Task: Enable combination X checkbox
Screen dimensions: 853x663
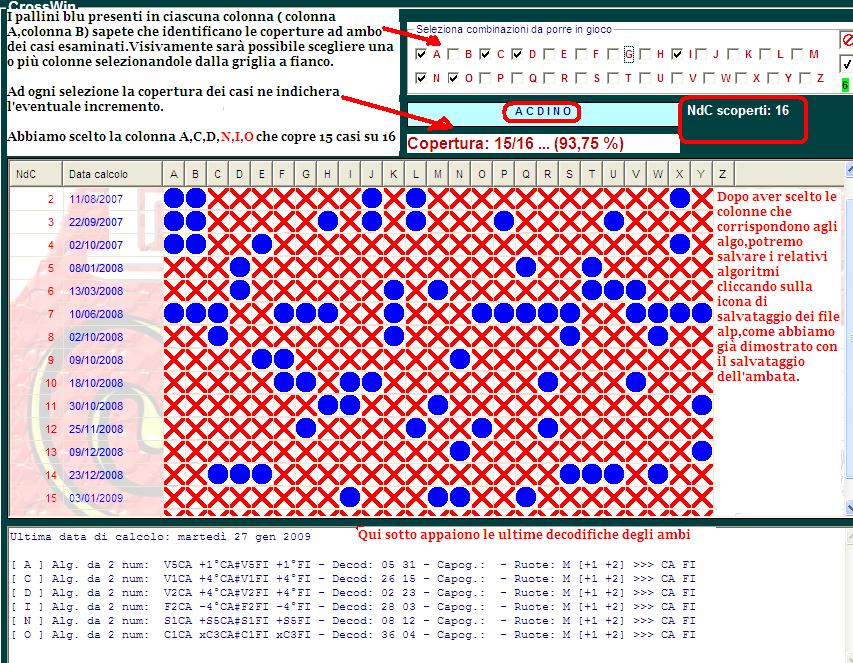Action: tap(741, 78)
